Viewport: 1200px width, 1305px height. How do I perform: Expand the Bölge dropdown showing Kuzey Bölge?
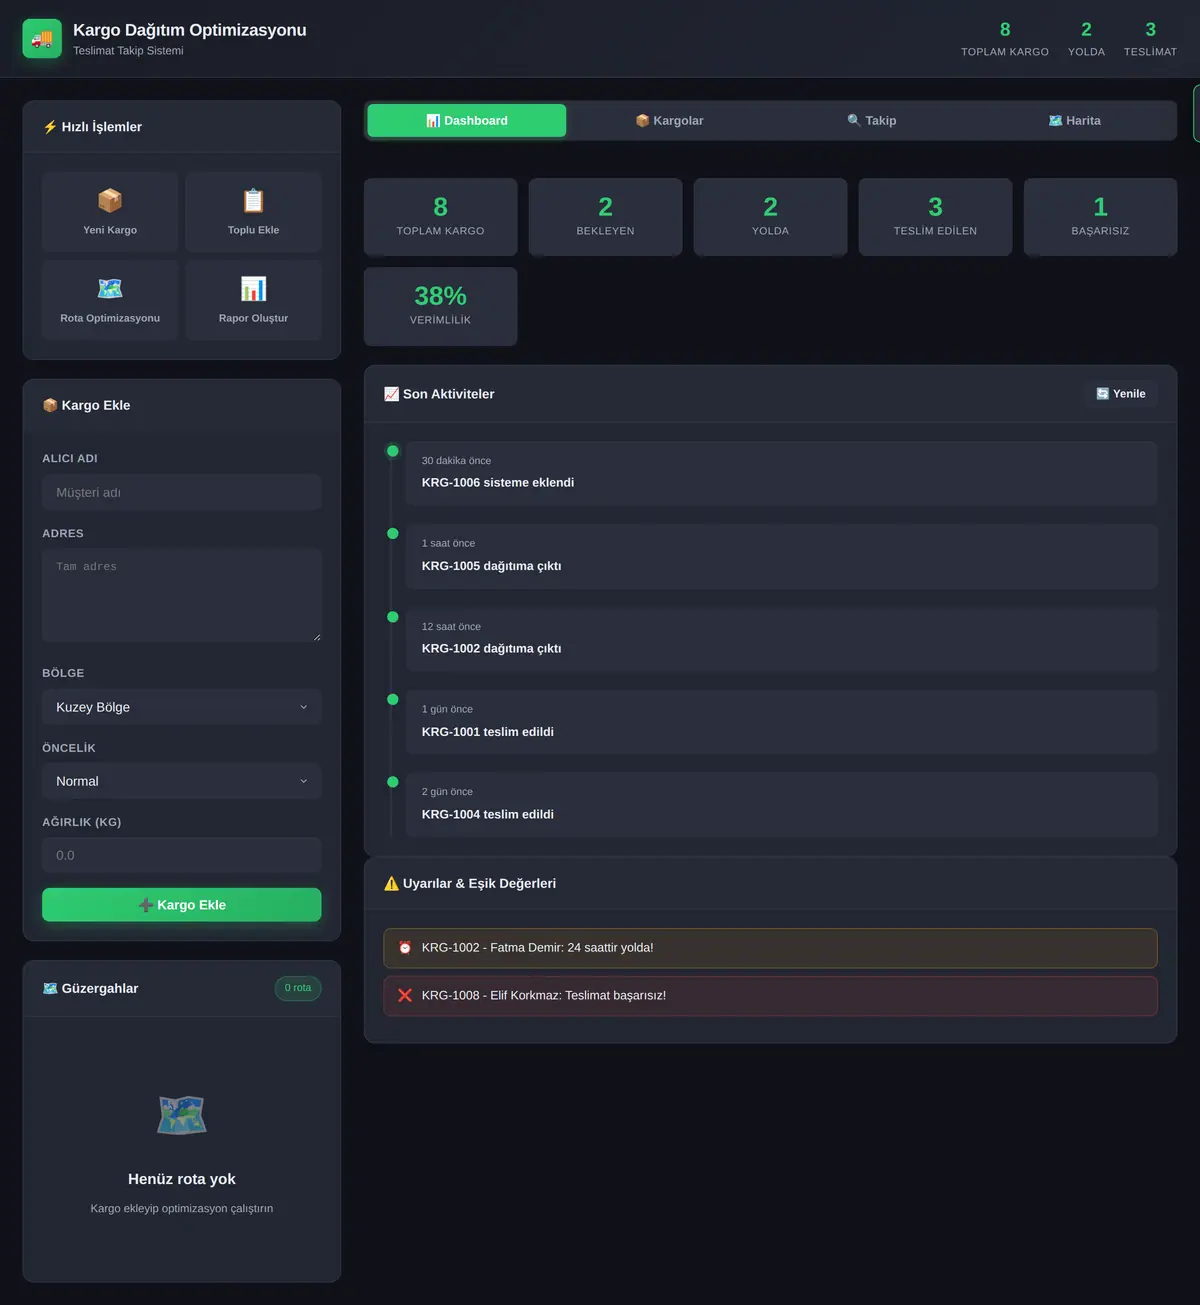point(182,707)
